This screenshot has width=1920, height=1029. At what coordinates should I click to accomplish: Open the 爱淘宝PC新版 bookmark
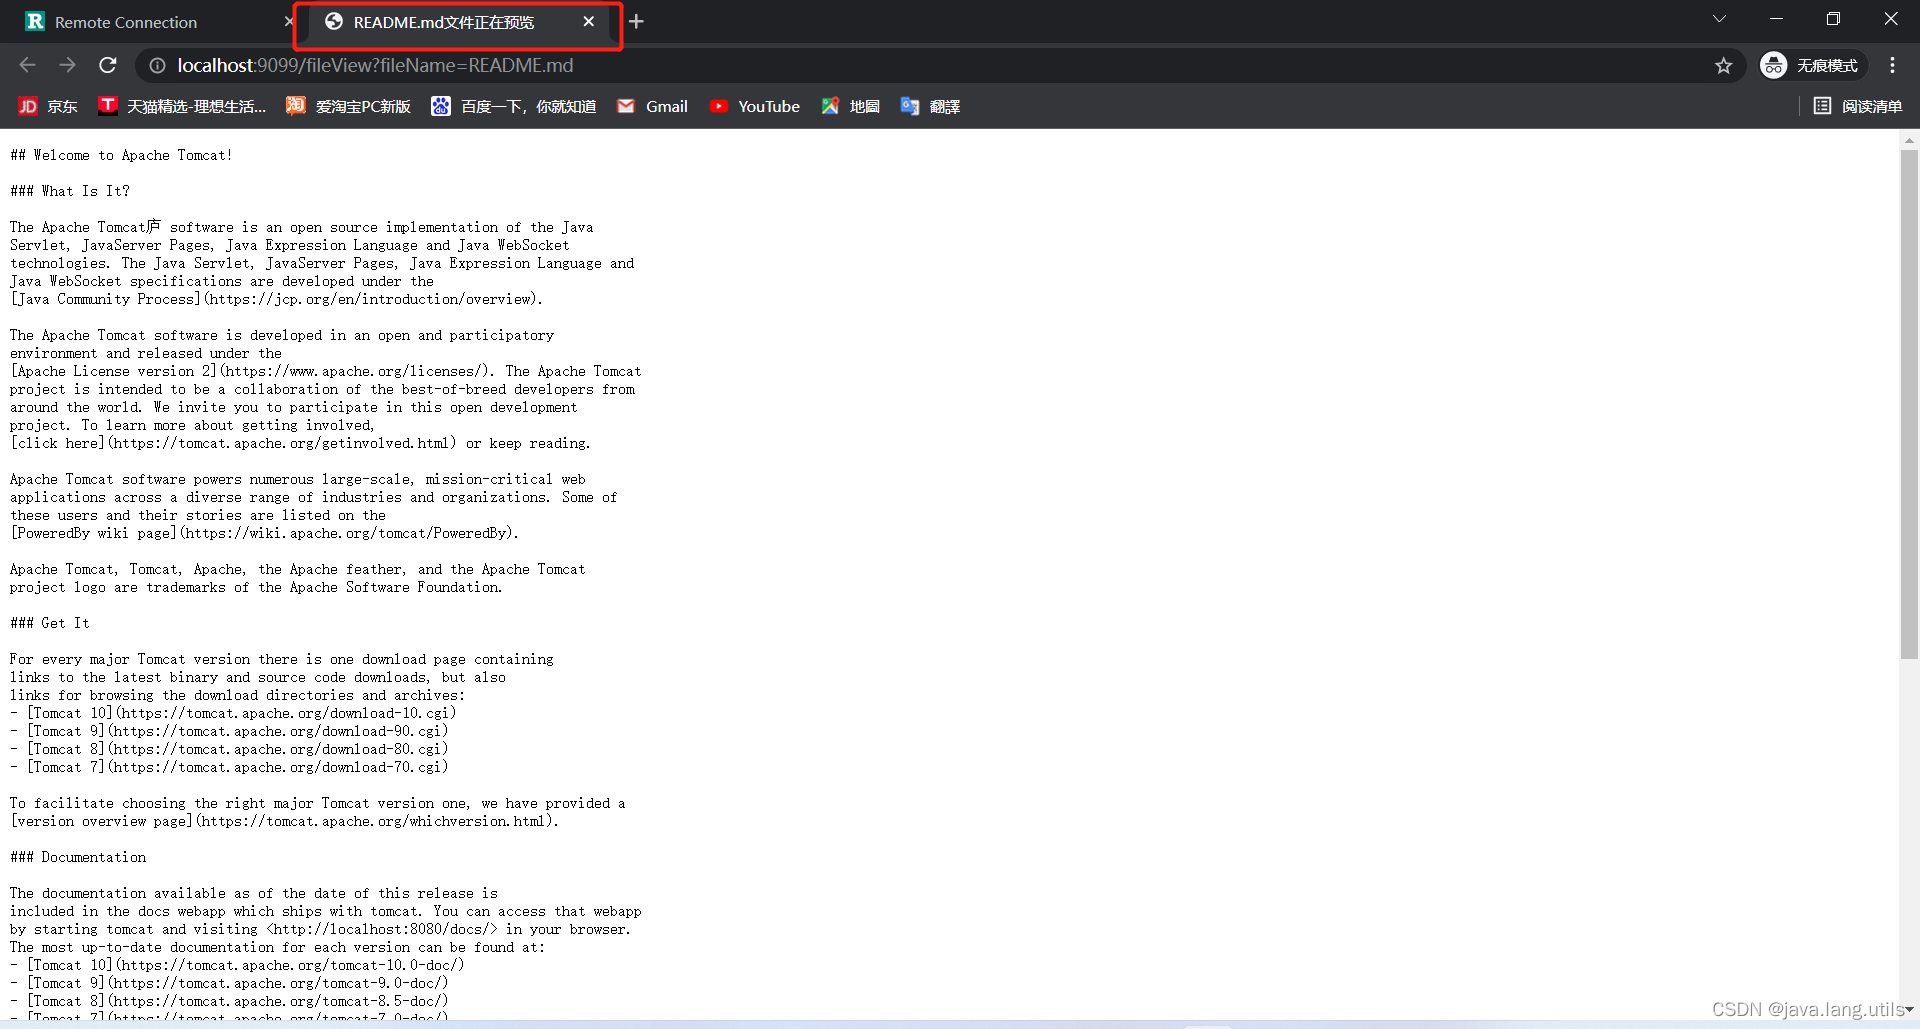tap(348, 106)
